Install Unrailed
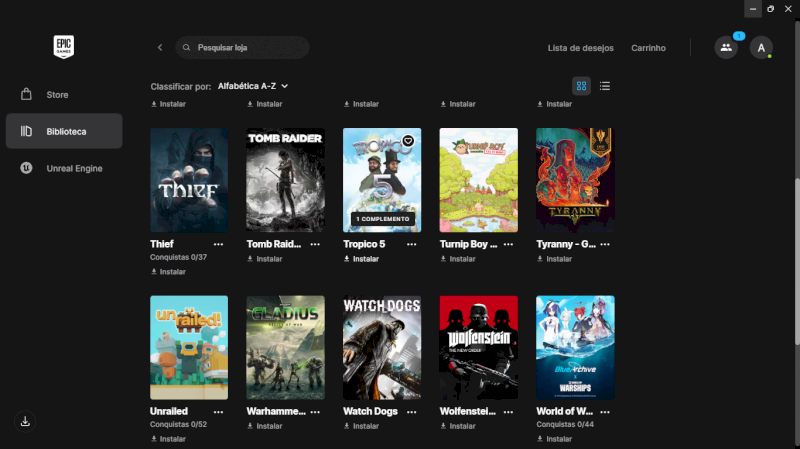Image resolution: width=800 pixels, height=449 pixels. coord(168,439)
